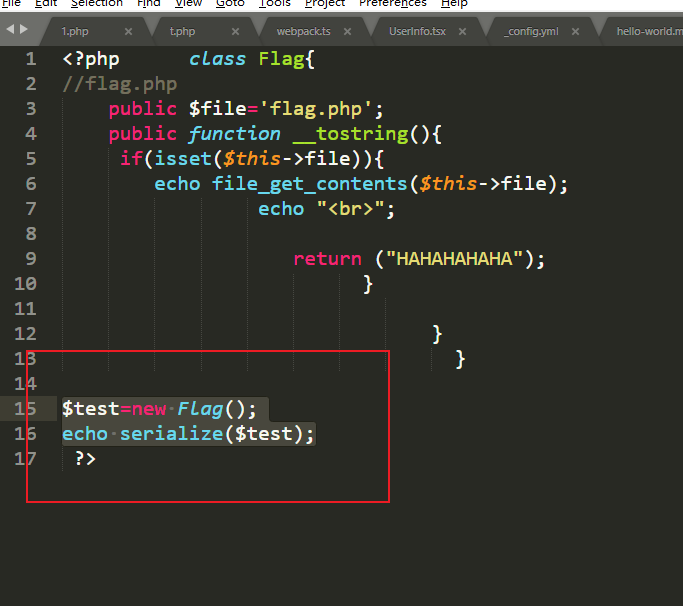Click line number 9 in gutter
This screenshot has width=683, height=606.
[30, 258]
